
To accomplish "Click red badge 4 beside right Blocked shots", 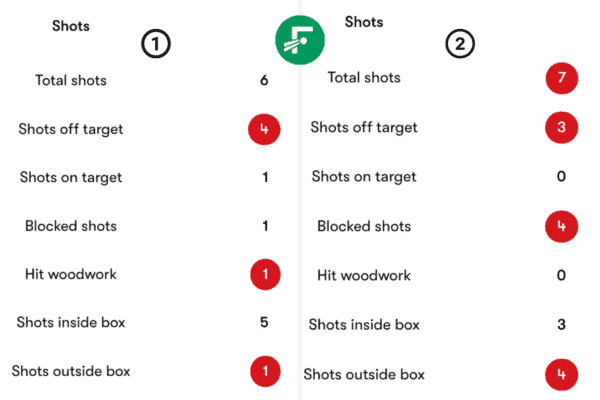I will [x=561, y=226].
